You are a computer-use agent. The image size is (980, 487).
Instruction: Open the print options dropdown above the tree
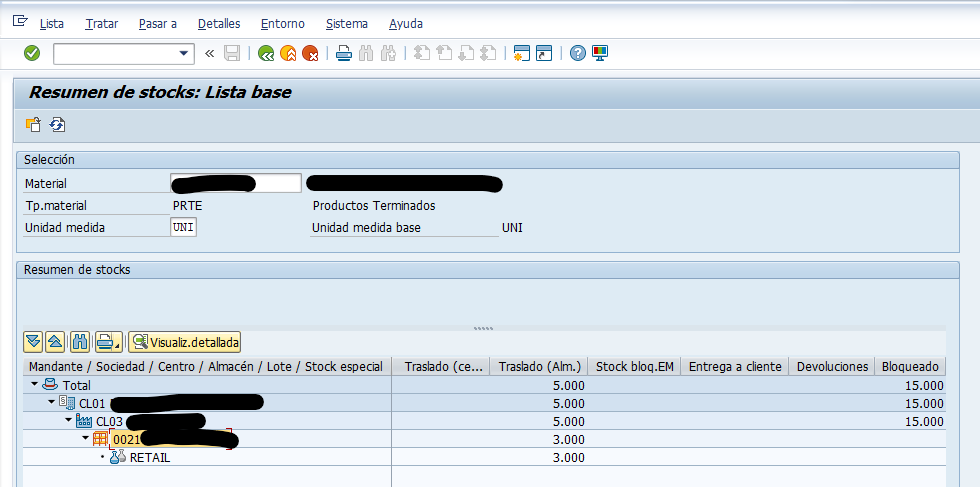pyautogui.click(x=109, y=342)
